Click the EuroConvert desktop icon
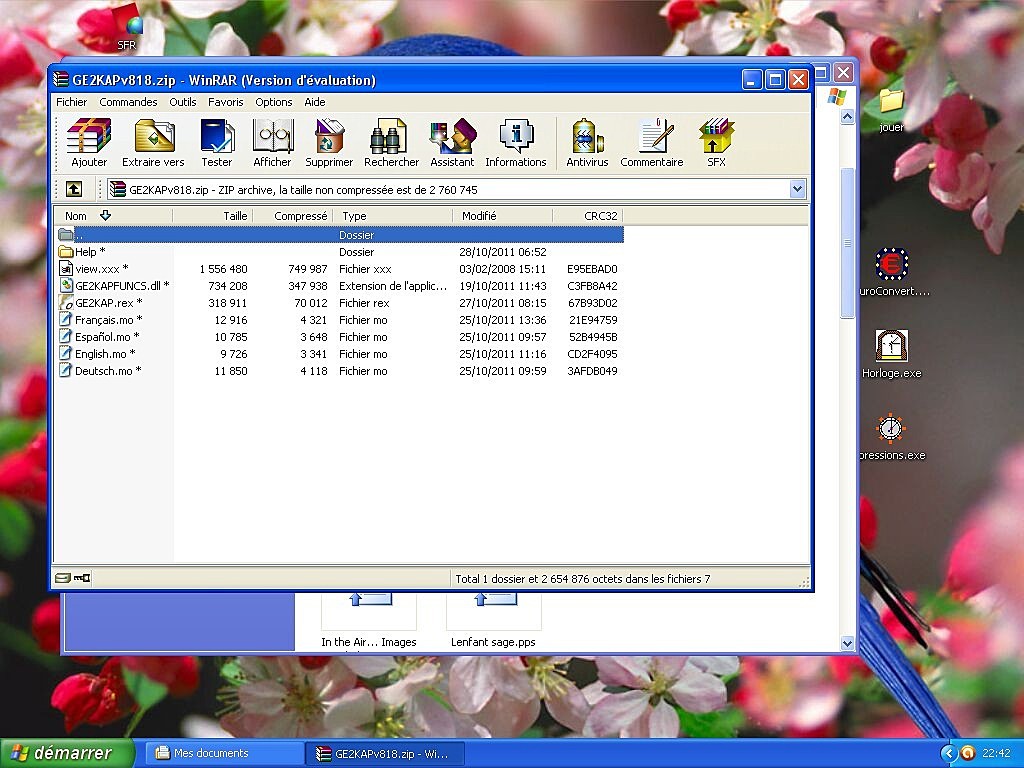This screenshot has width=1024, height=768. click(891, 264)
